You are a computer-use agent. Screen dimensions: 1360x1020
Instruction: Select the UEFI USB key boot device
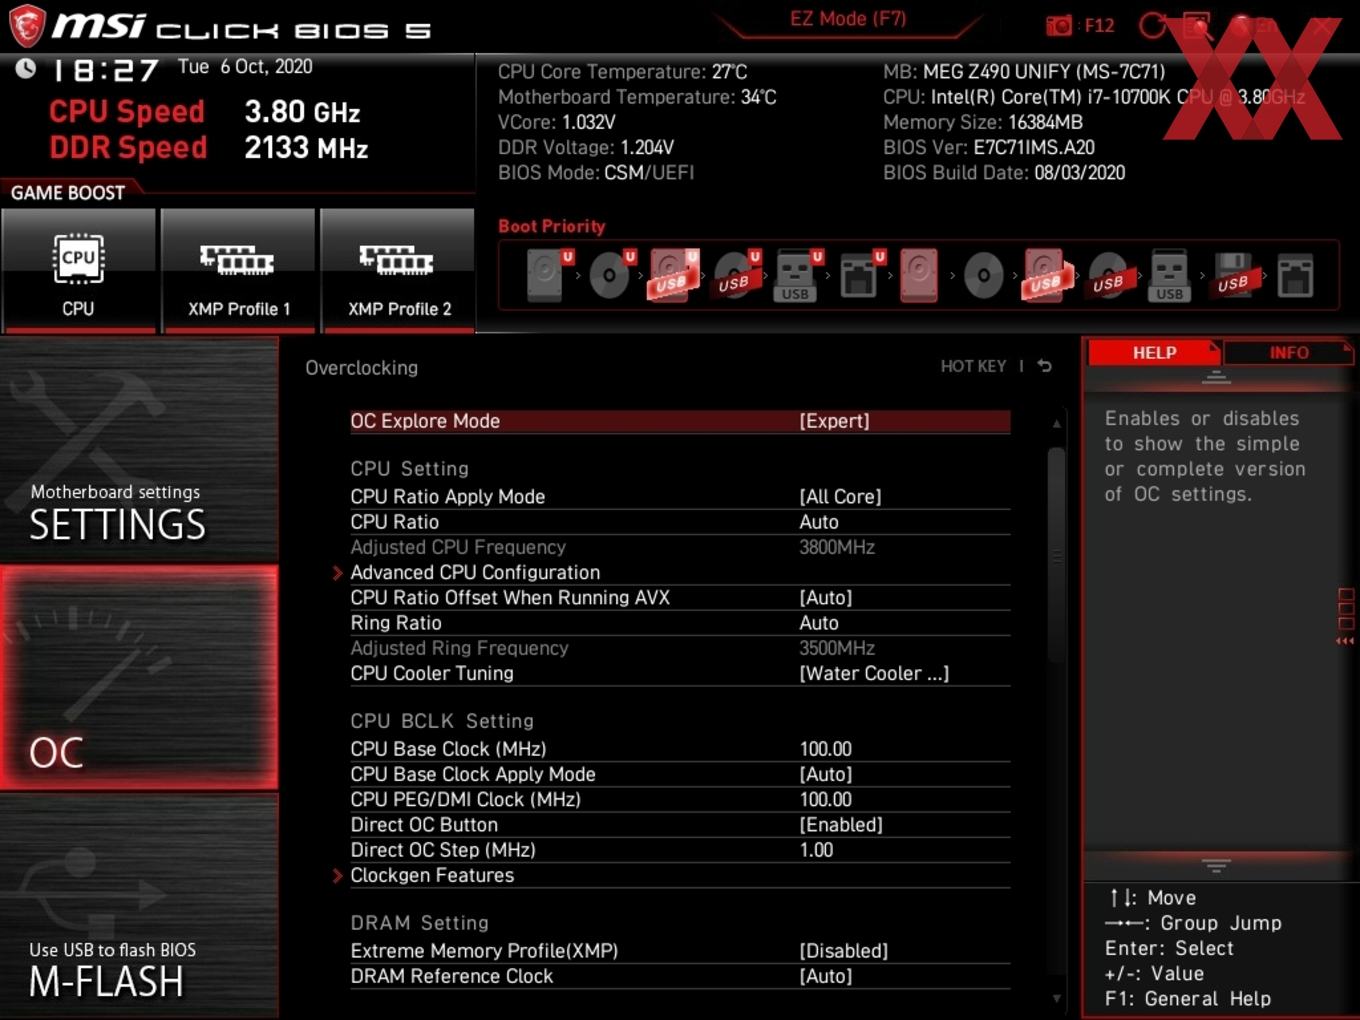click(797, 275)
